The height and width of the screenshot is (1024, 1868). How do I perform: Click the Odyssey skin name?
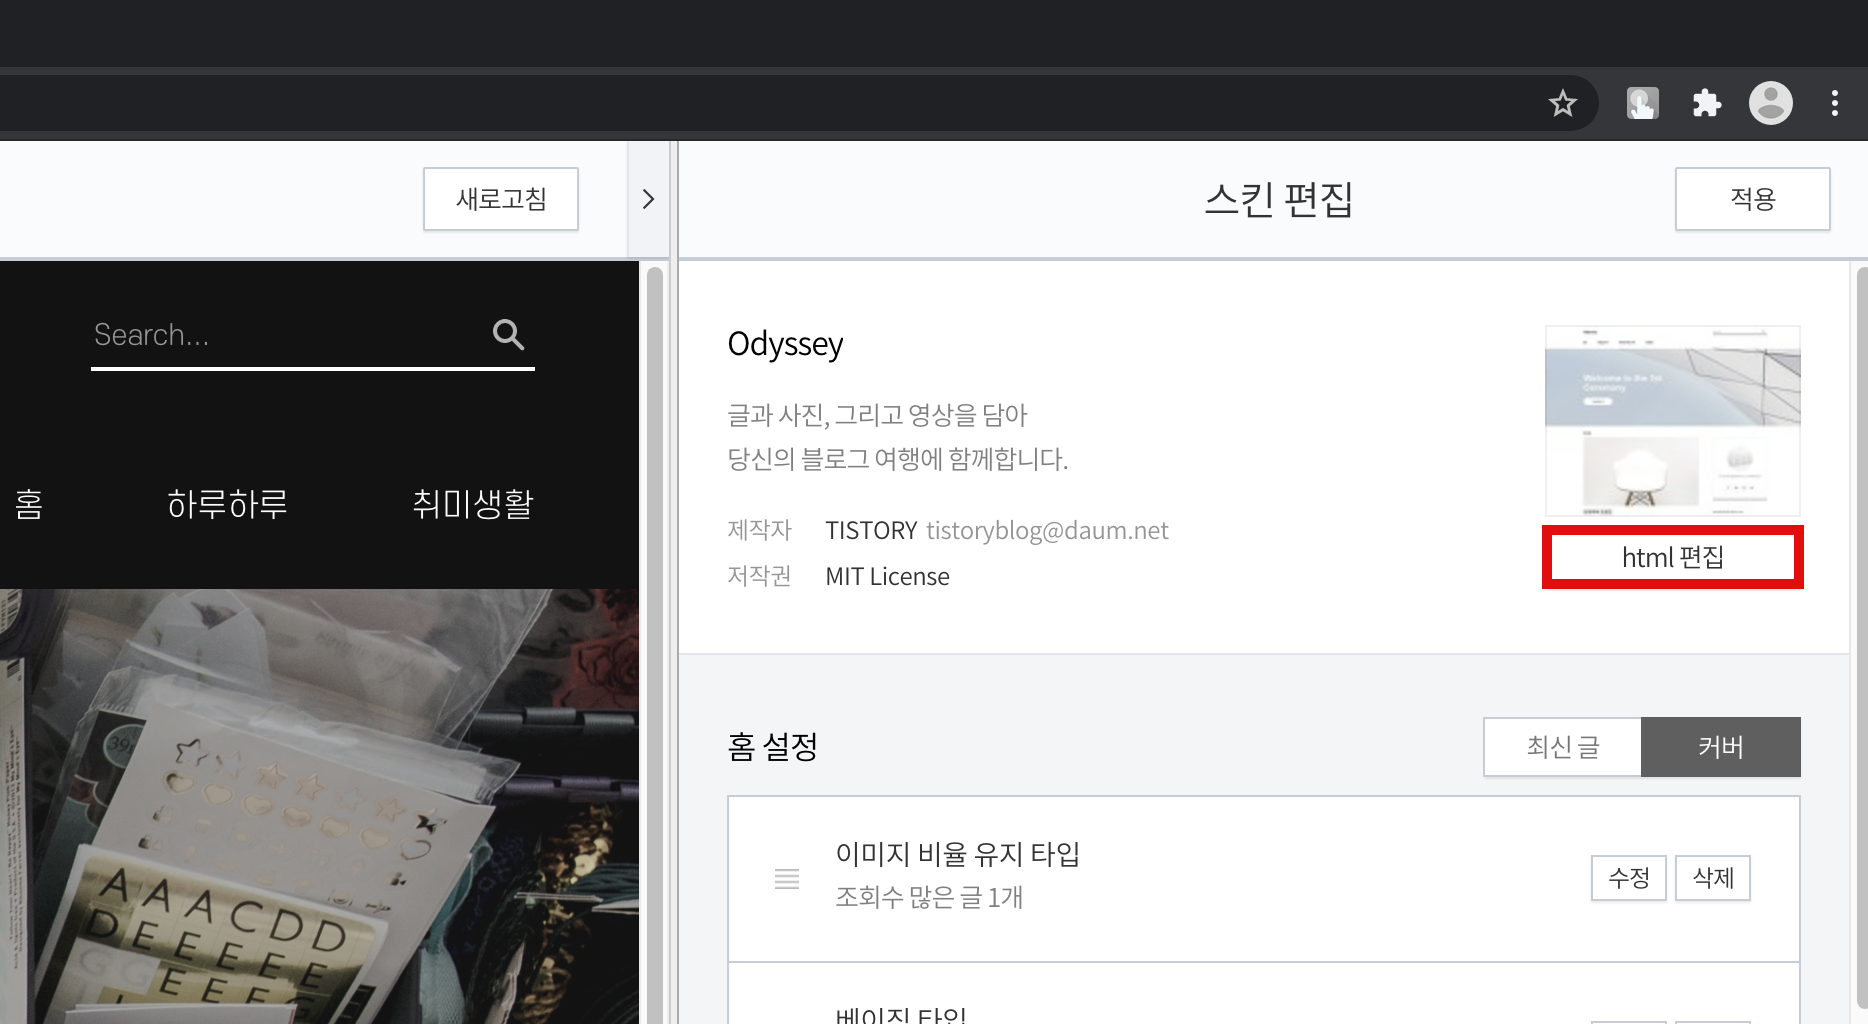point(785,344)
